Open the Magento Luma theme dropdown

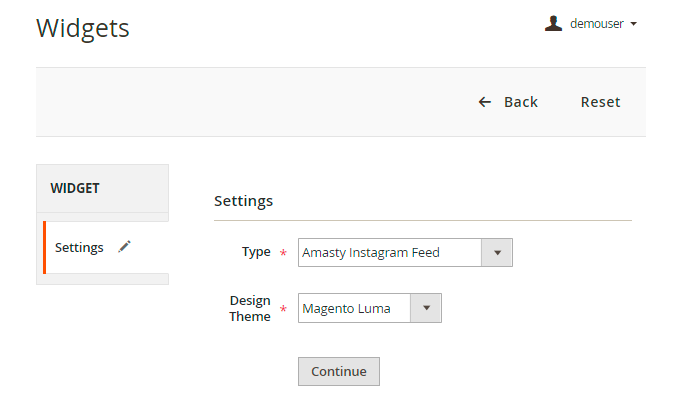pyautogui.click(x=355, y=309)
